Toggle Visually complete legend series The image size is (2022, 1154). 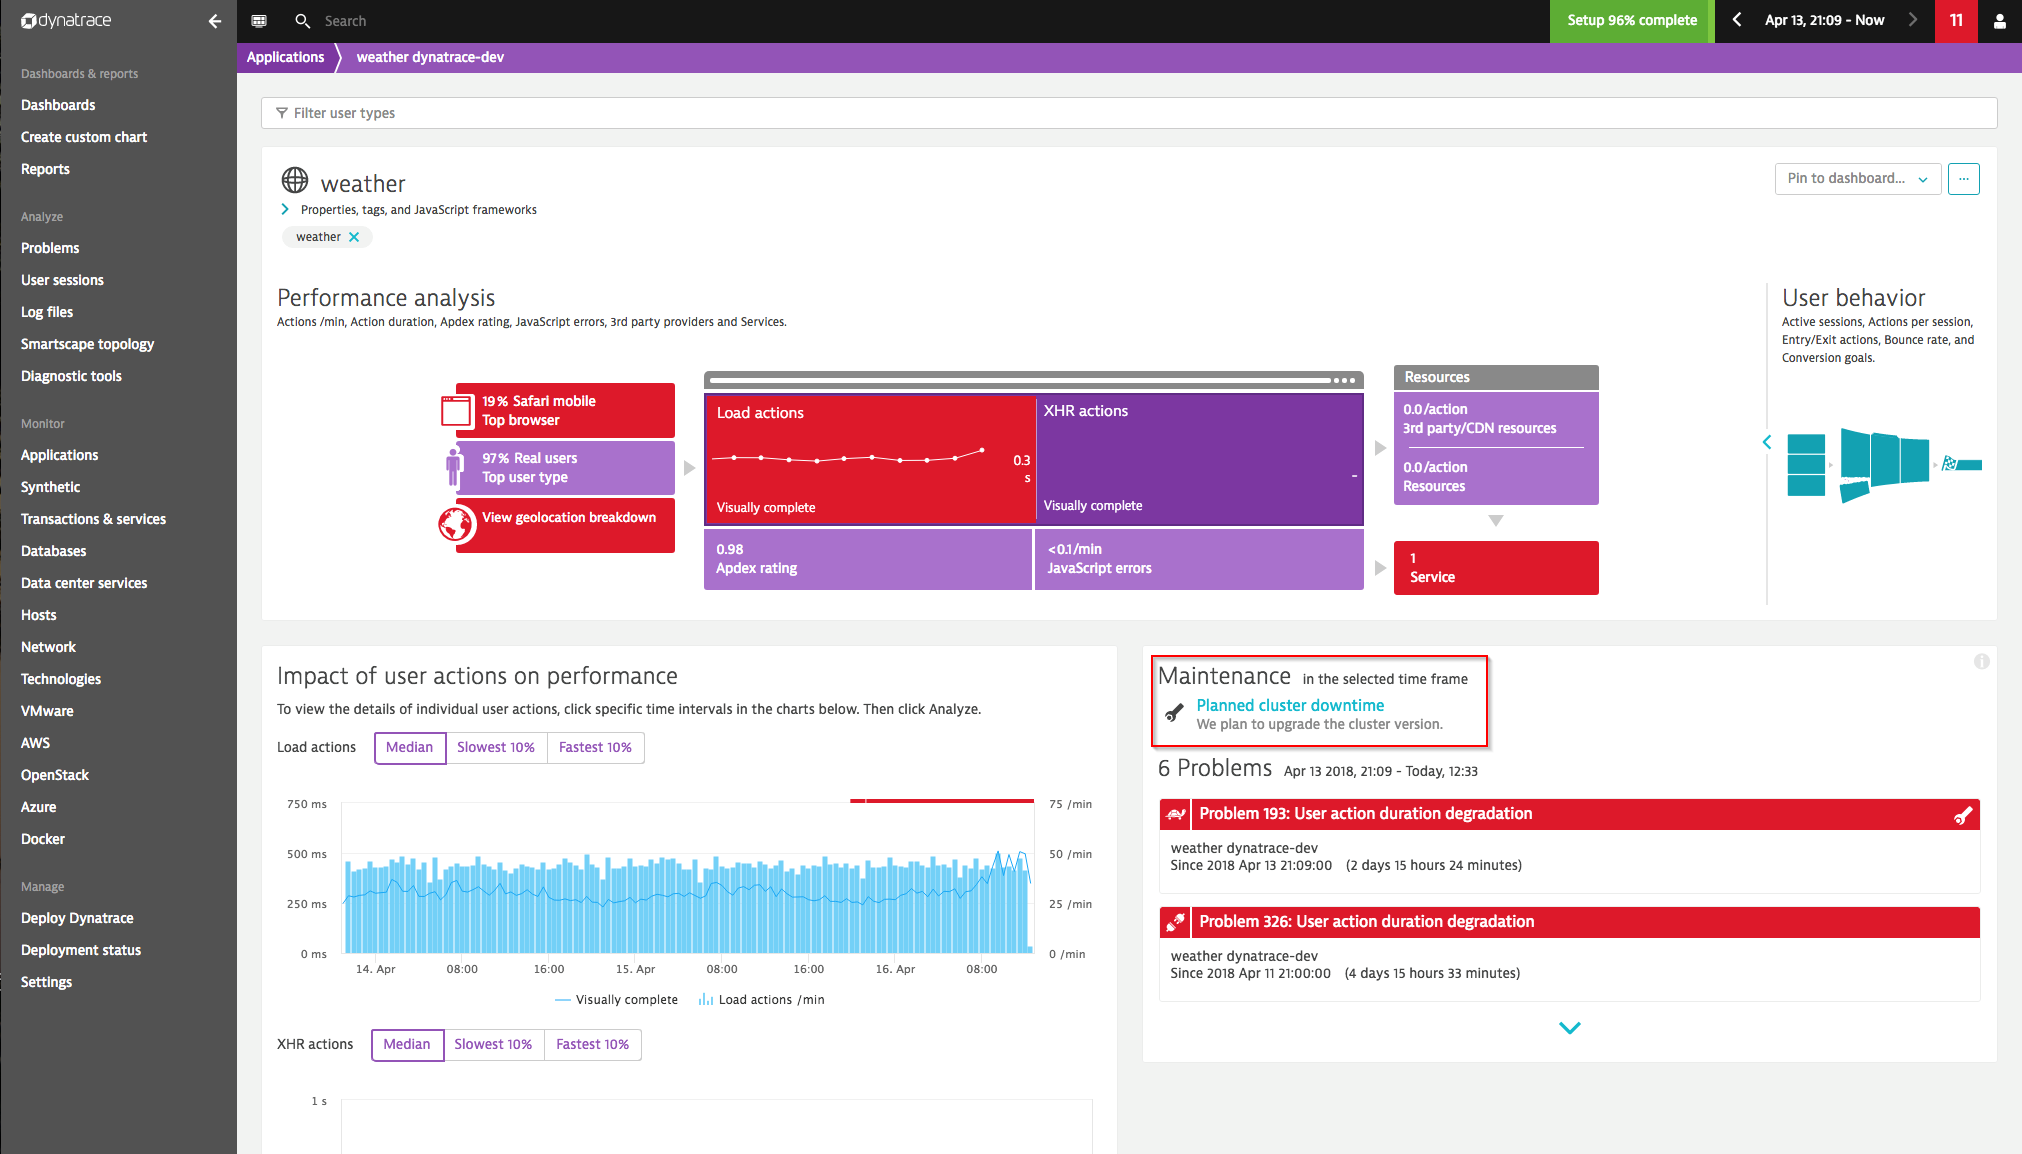[616, 1000]
